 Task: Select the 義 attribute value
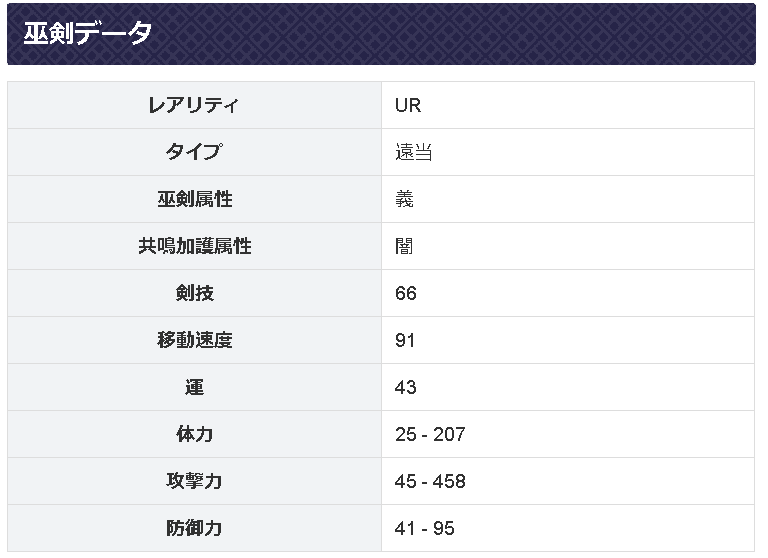click(404, 199)
